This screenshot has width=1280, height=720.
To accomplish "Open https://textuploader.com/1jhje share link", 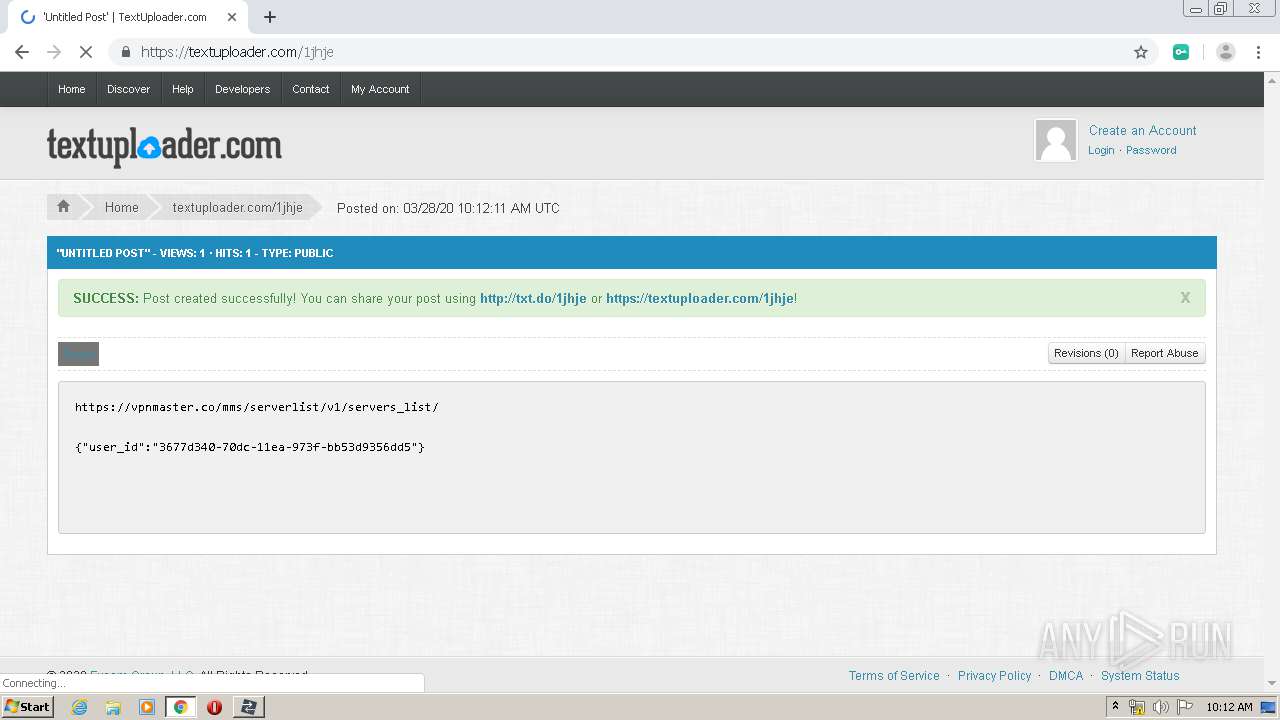I will point(700,298).
